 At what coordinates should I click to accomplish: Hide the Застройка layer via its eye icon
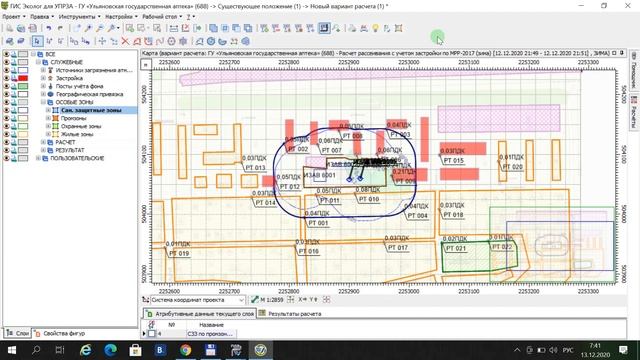coord(7,78)
